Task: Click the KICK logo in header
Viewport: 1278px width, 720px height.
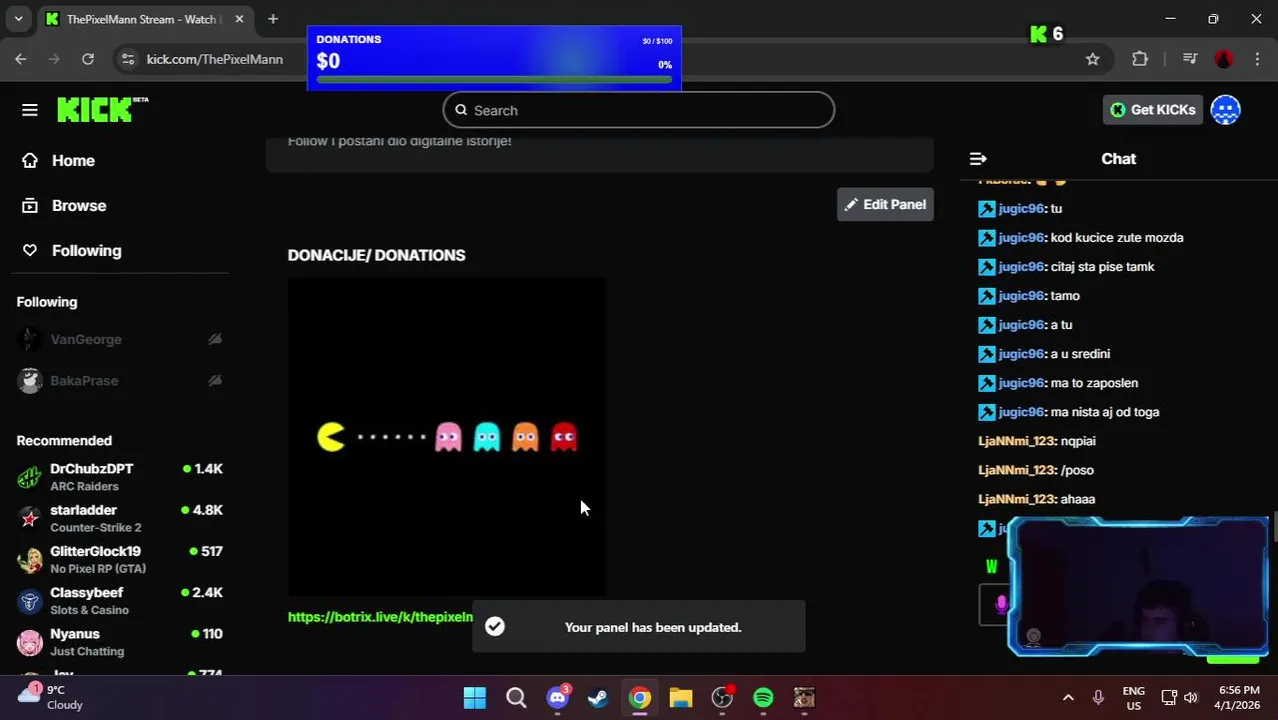Action: (102, 110)
